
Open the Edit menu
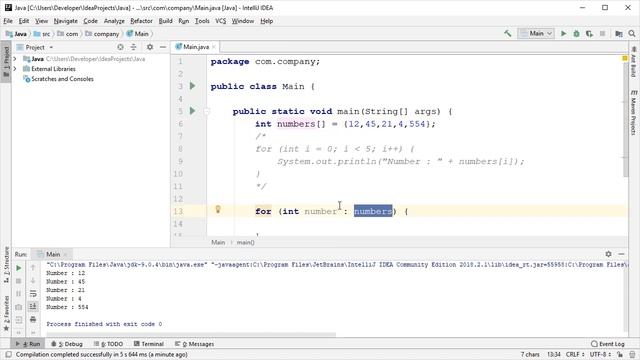[x=24, y=21]
